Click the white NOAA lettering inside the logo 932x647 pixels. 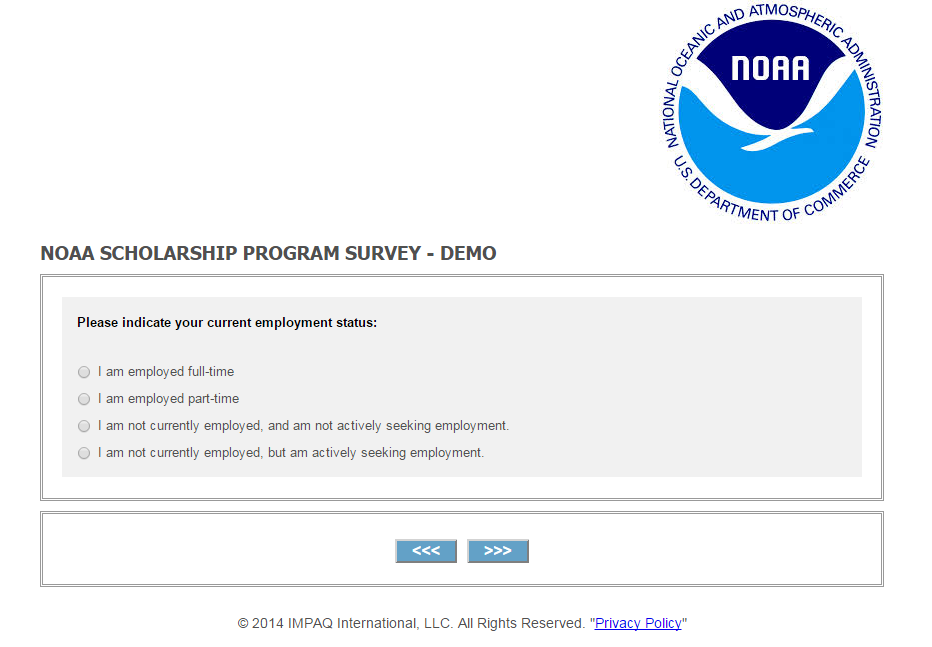click(x=770, y=67)
